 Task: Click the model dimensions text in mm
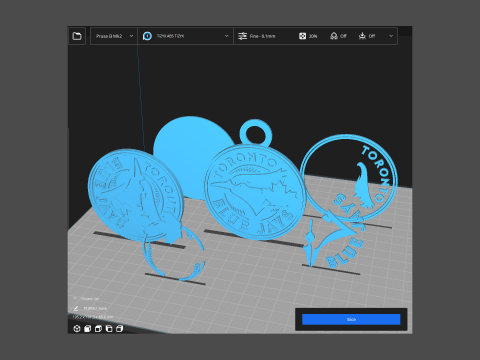(93, 317)
